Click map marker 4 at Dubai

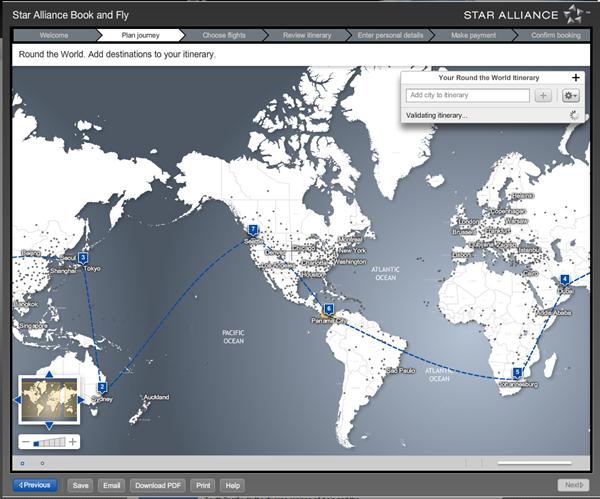click(x=564, y=280)
